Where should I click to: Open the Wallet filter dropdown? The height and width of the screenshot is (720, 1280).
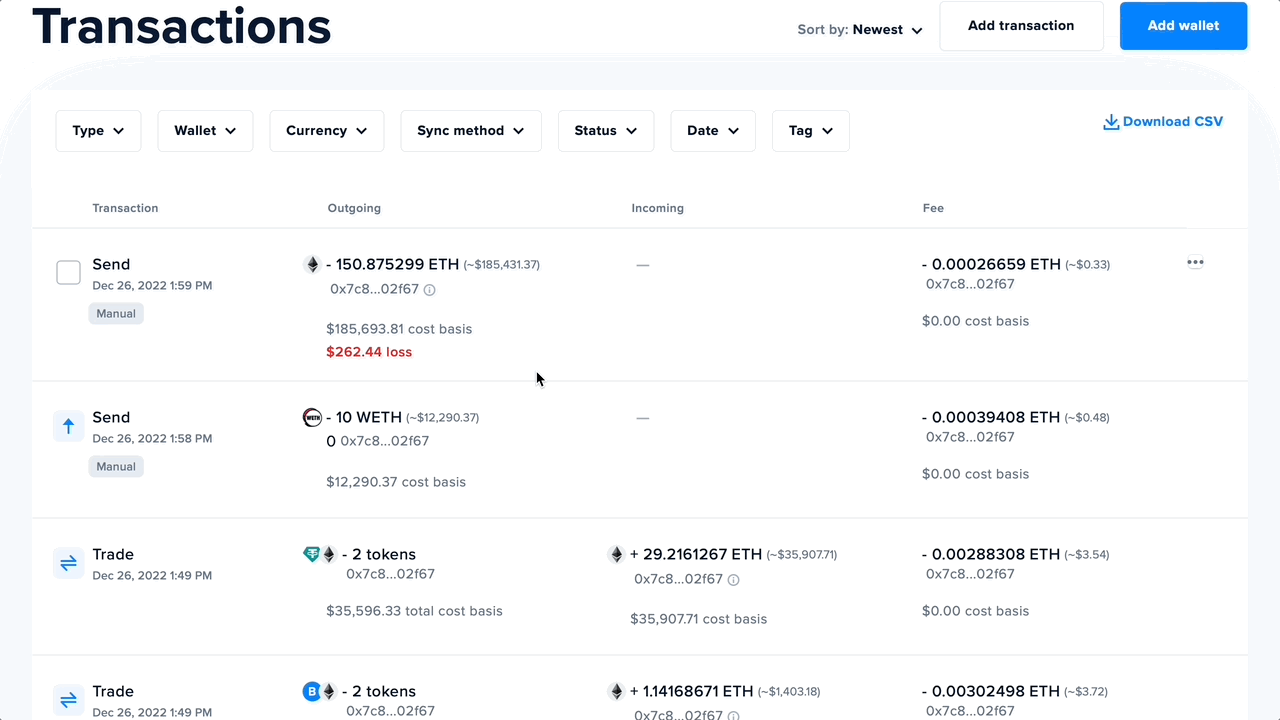click(x=205, y=131)
